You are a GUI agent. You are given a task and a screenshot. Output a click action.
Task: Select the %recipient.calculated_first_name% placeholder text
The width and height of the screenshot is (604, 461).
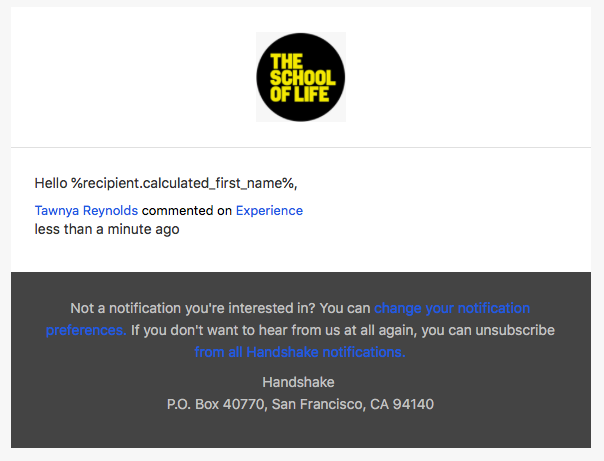click(184, 183)
